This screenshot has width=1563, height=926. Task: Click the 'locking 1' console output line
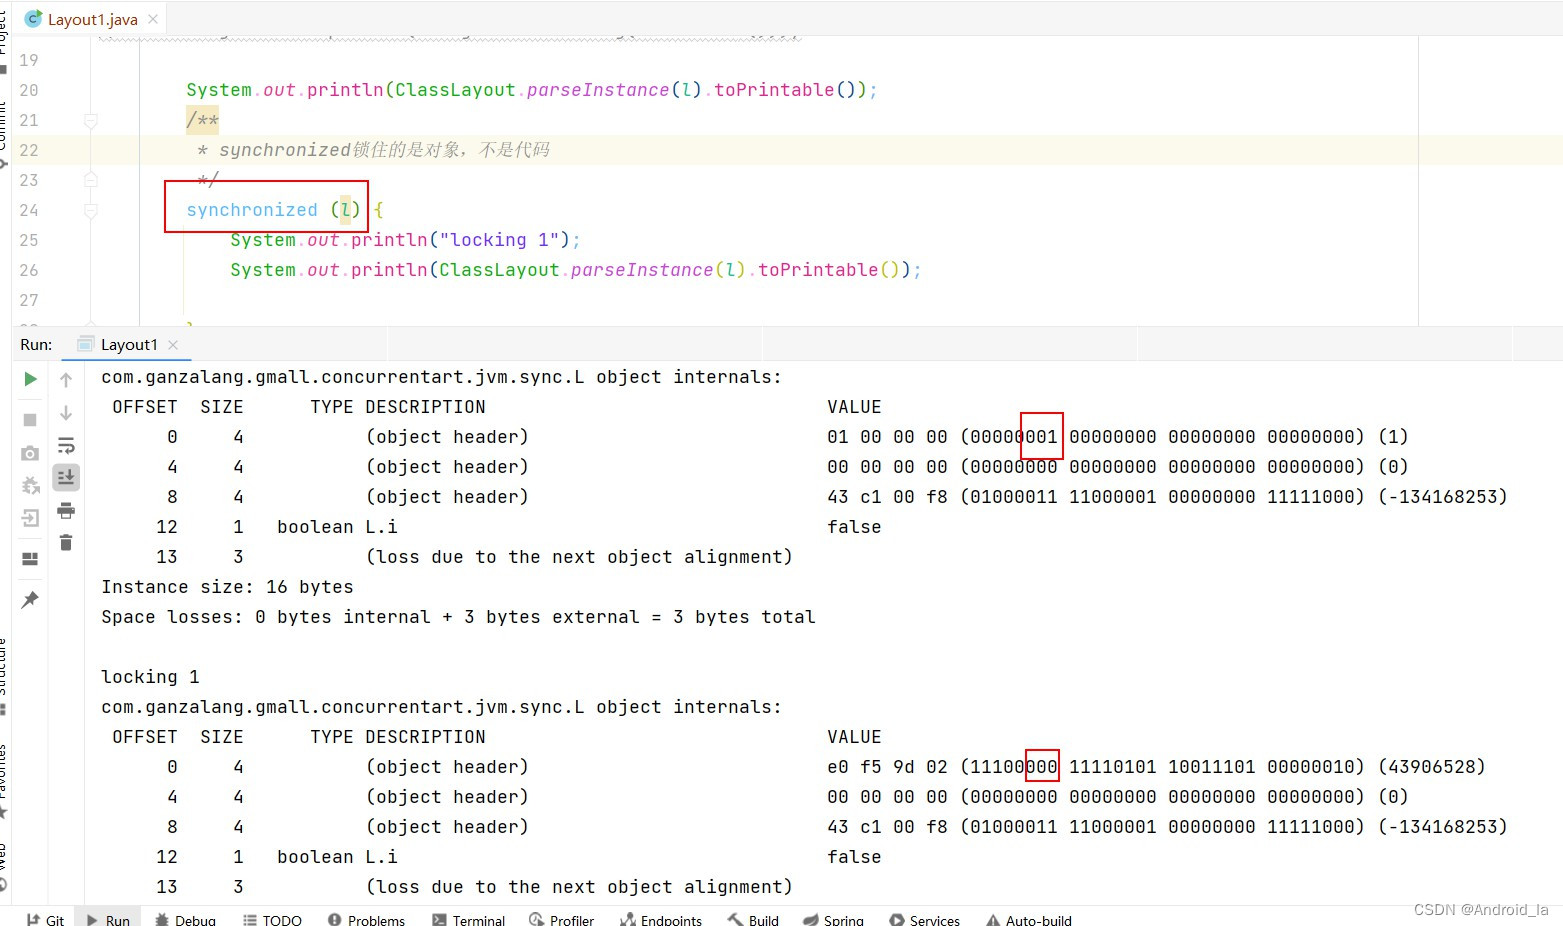pos(150,677)
